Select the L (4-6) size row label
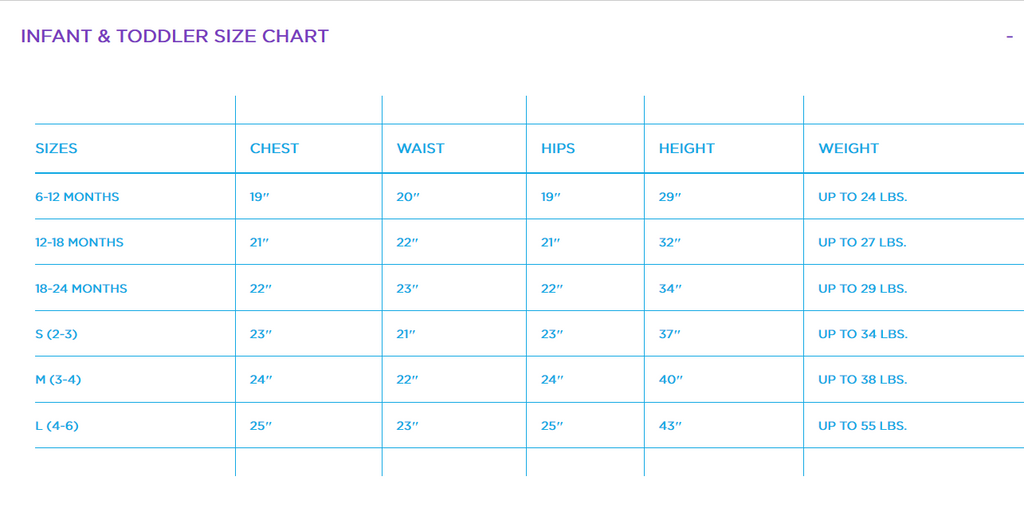Viewport: 1024px width, 516px height. click(56, 426)
